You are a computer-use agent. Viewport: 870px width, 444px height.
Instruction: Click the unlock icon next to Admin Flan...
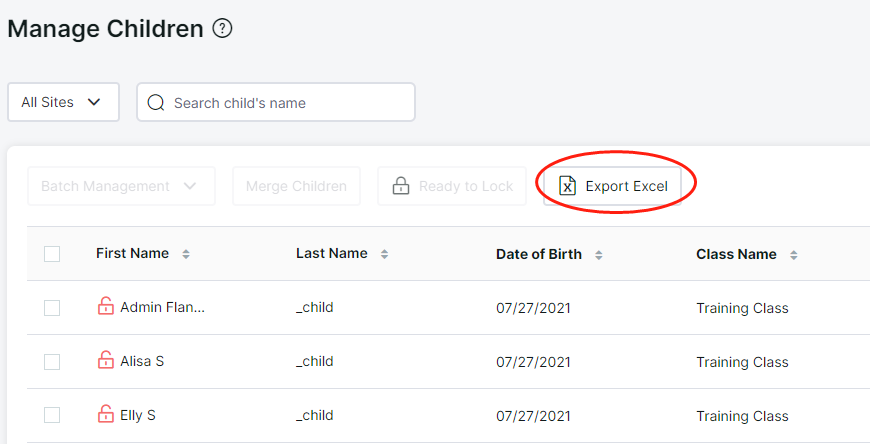pos(105,306)
